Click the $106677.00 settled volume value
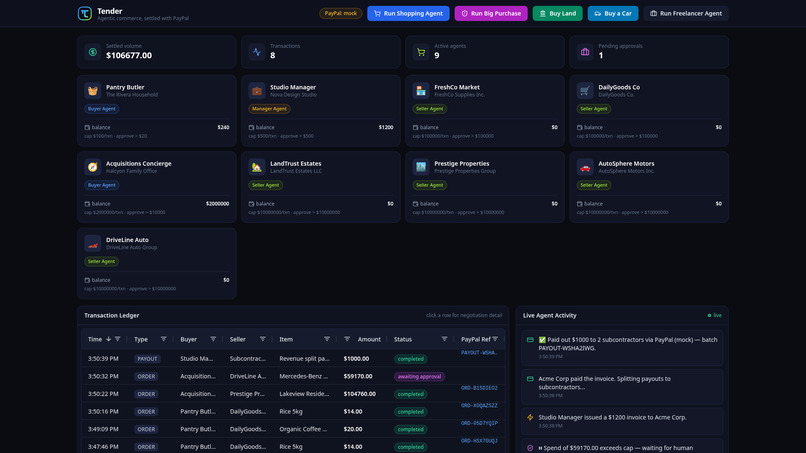The height and width of the screenshot is (453, 806). [129, 56]
